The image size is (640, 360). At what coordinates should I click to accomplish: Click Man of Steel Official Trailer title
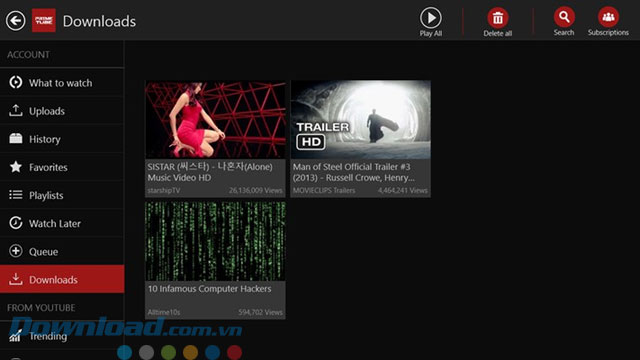pos(353,172)
